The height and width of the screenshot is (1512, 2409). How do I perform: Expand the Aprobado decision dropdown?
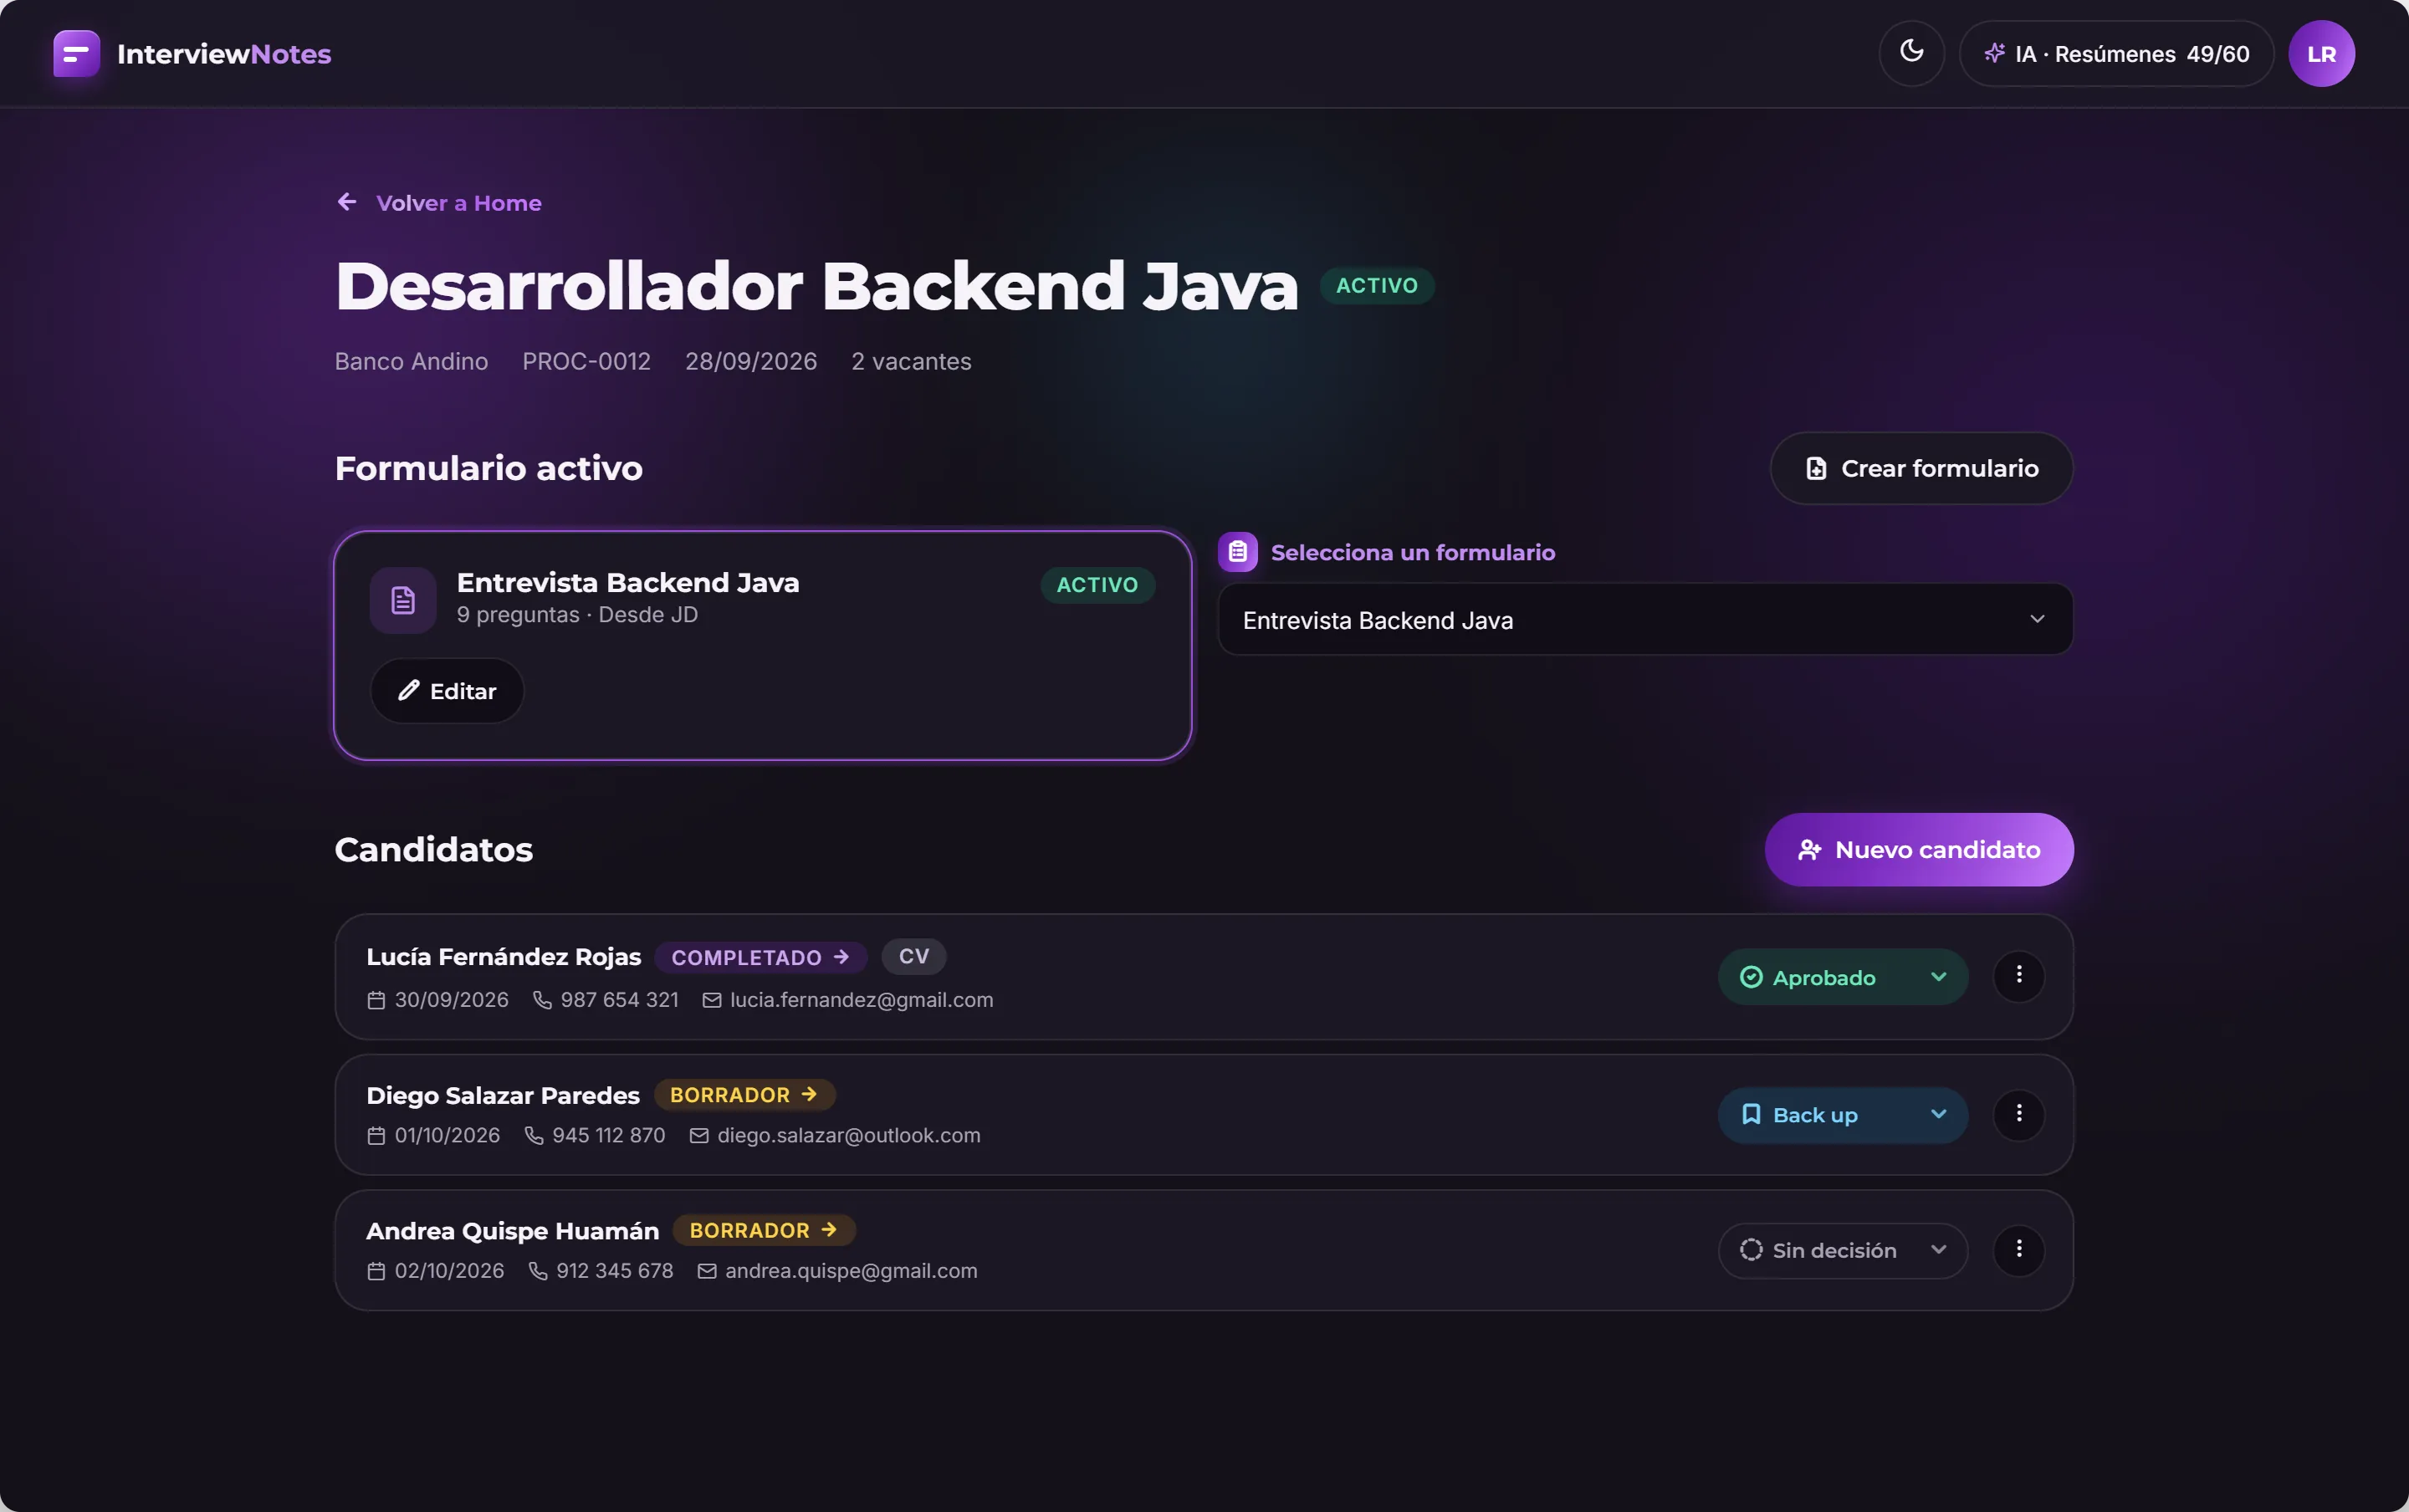click(x=1842, y=977)
